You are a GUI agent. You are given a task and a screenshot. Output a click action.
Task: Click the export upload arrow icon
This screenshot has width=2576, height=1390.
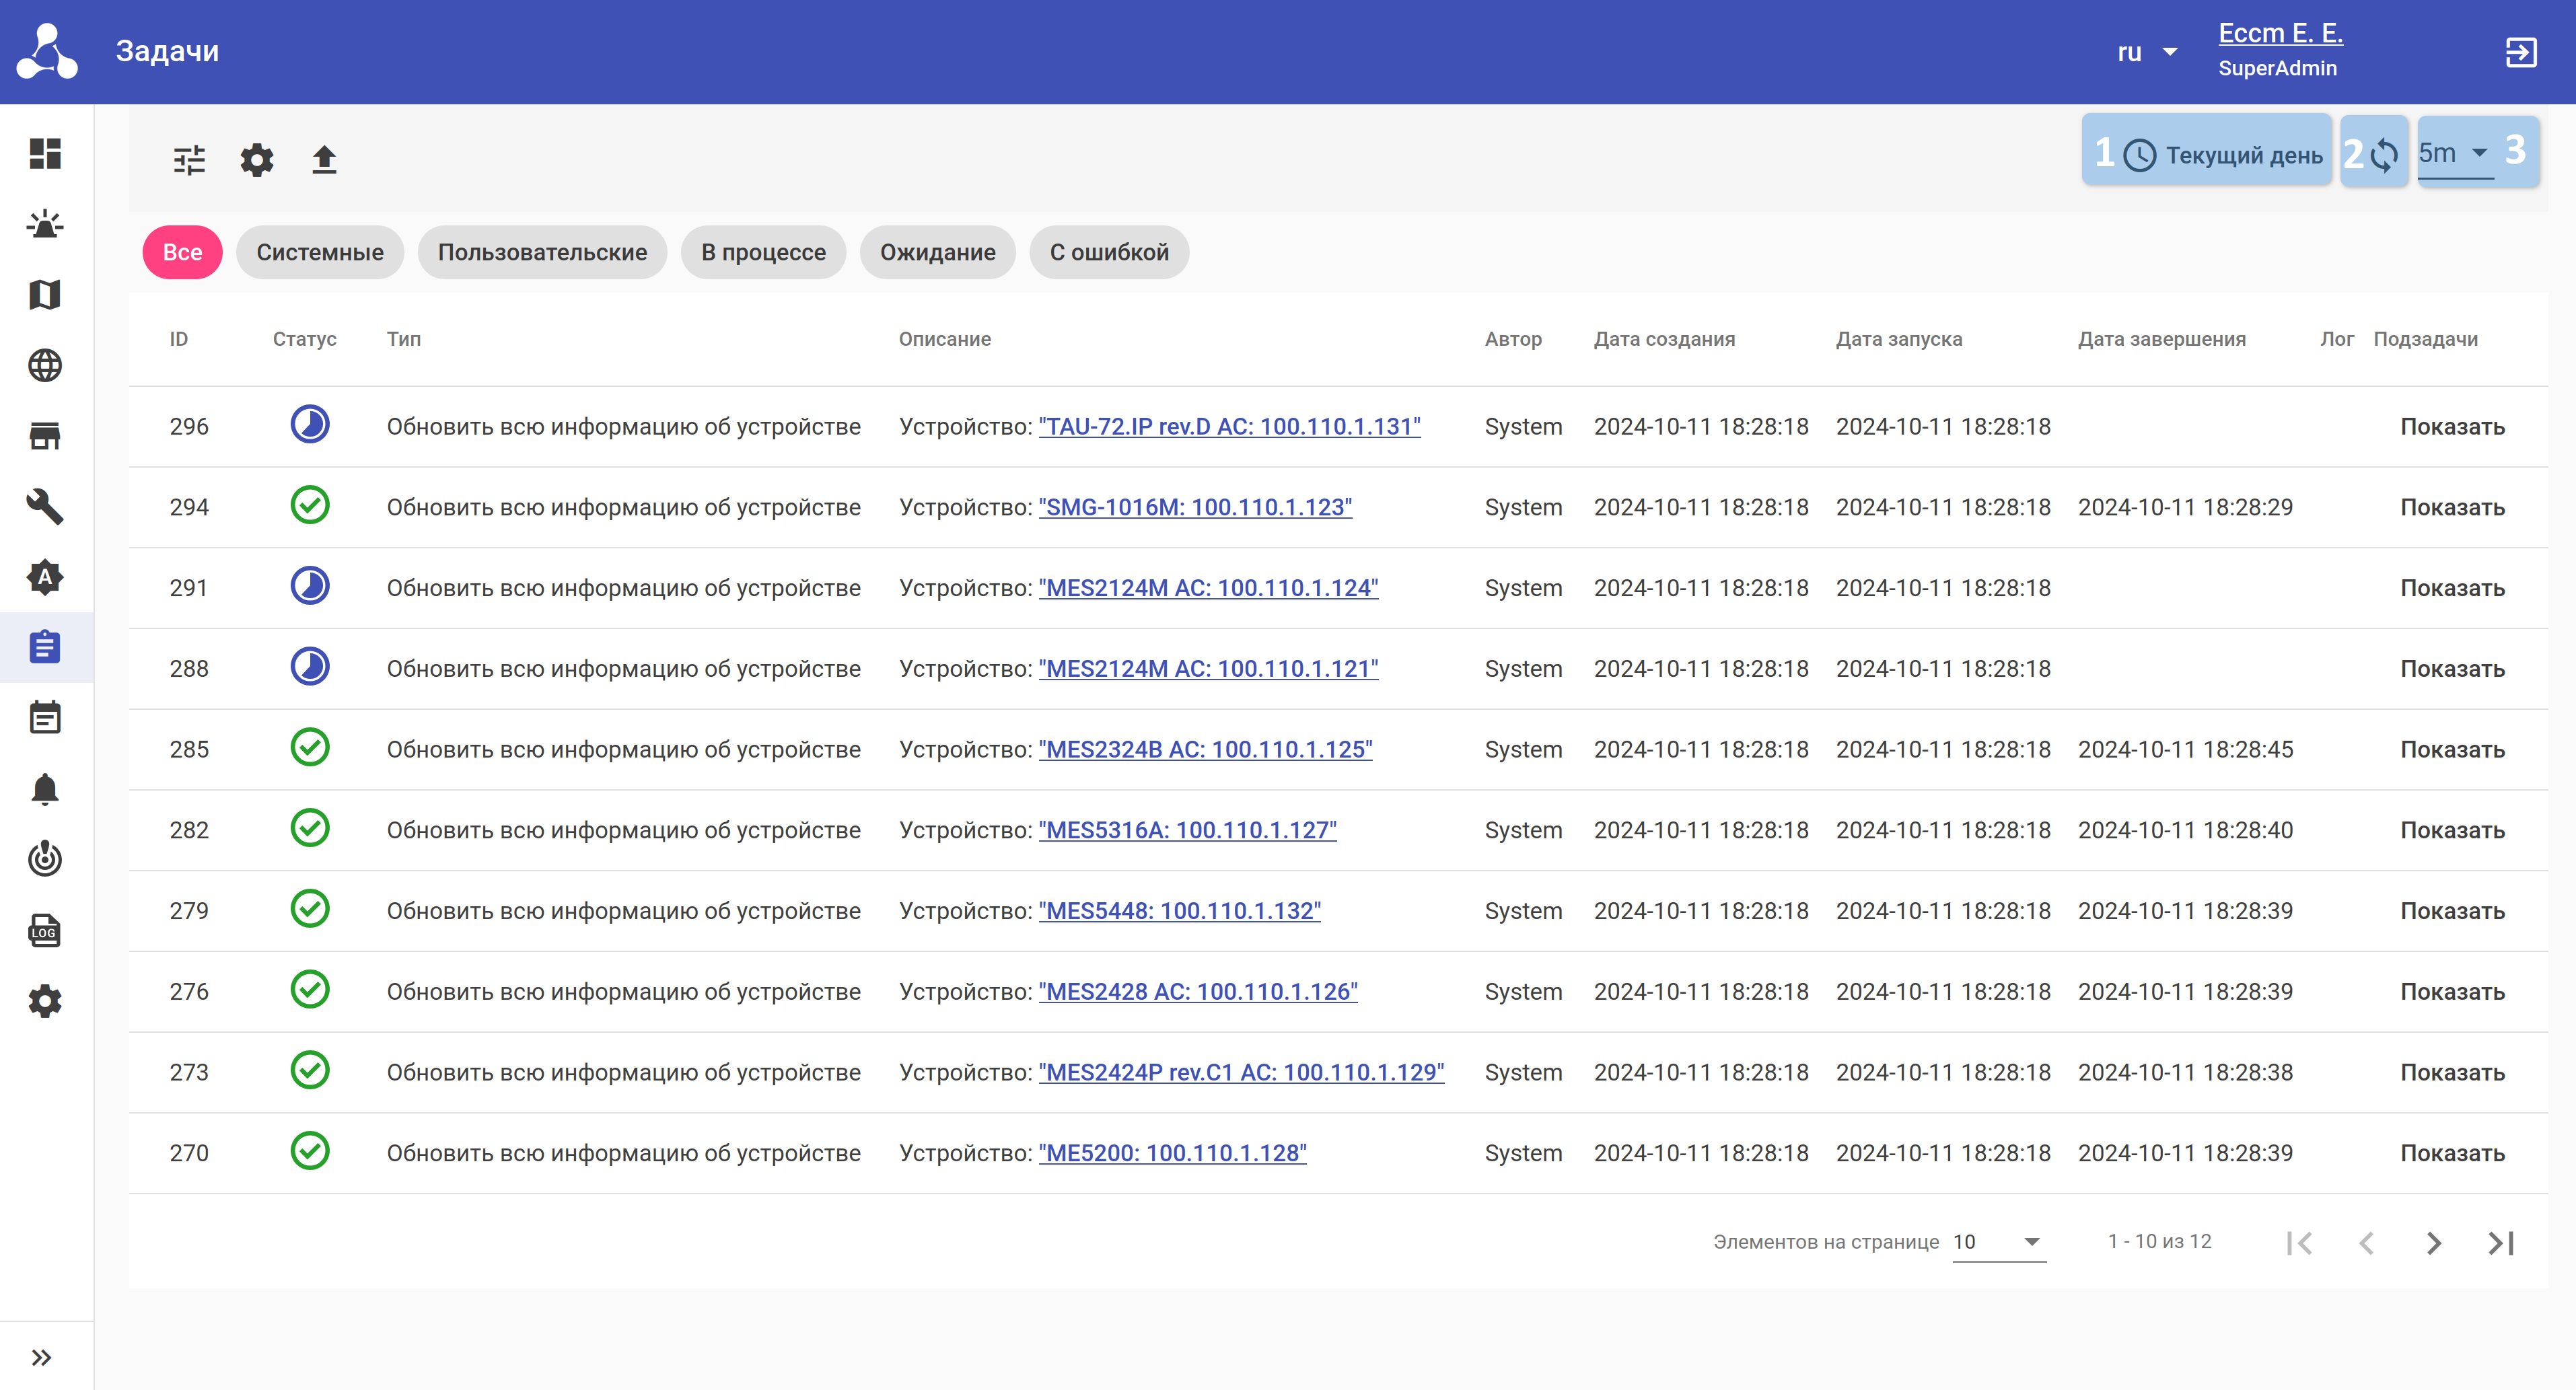(x=324, y=160)
